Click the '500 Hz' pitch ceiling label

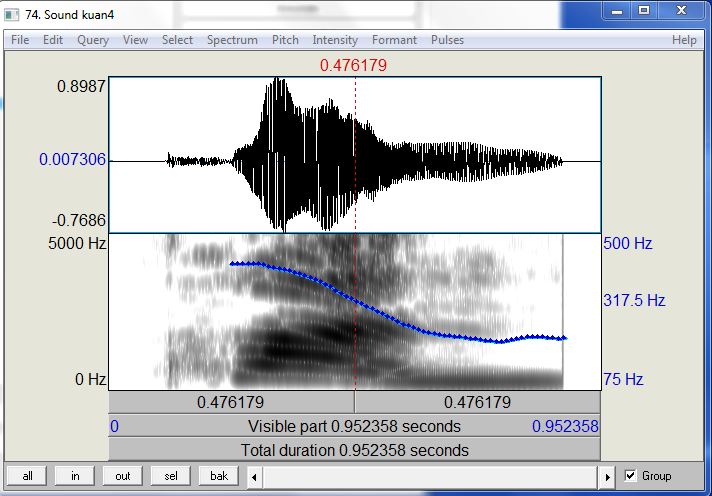pos(628,243)
